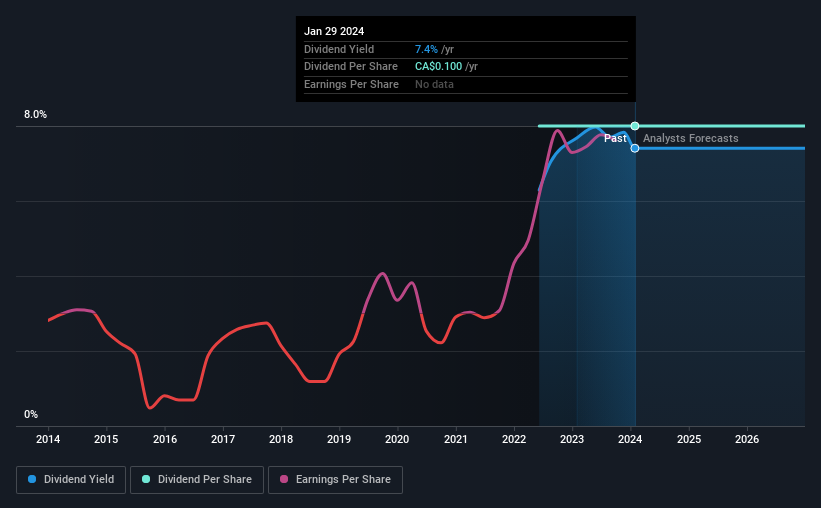Click the Jan 29 2024 tooltip date
The image size is (821, 508).
click(x=334, y=31)
